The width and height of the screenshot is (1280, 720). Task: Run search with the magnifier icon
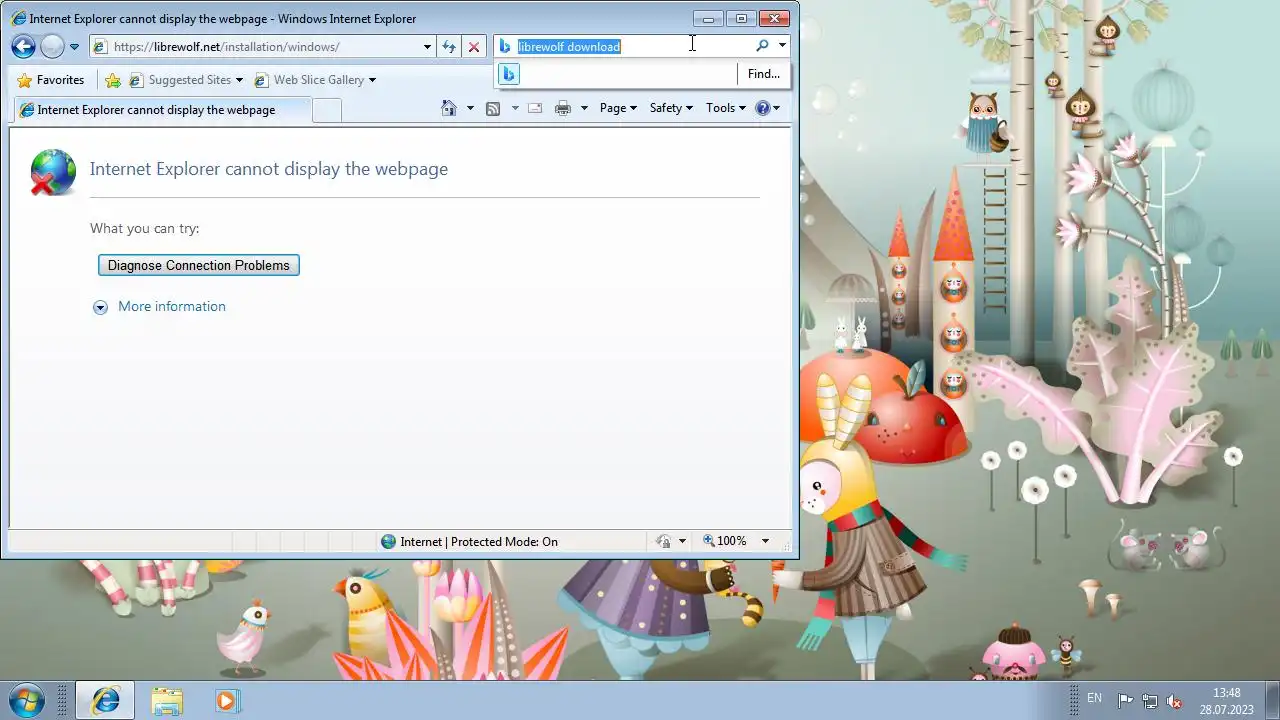[x=762, y=46]
